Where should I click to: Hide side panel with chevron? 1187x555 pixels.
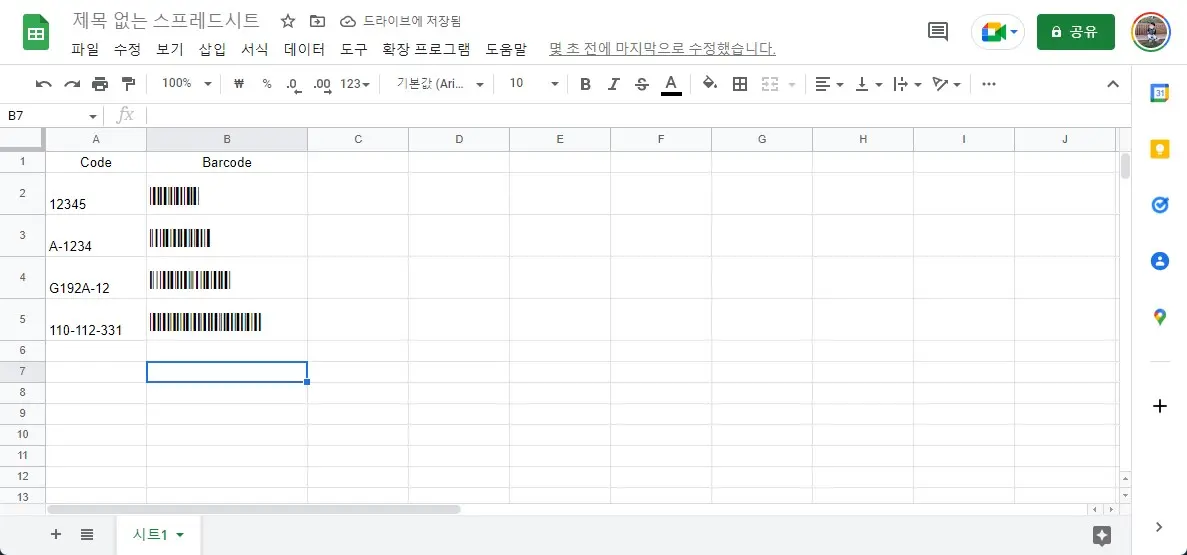pyautogui.click(x=1159, y=527)
